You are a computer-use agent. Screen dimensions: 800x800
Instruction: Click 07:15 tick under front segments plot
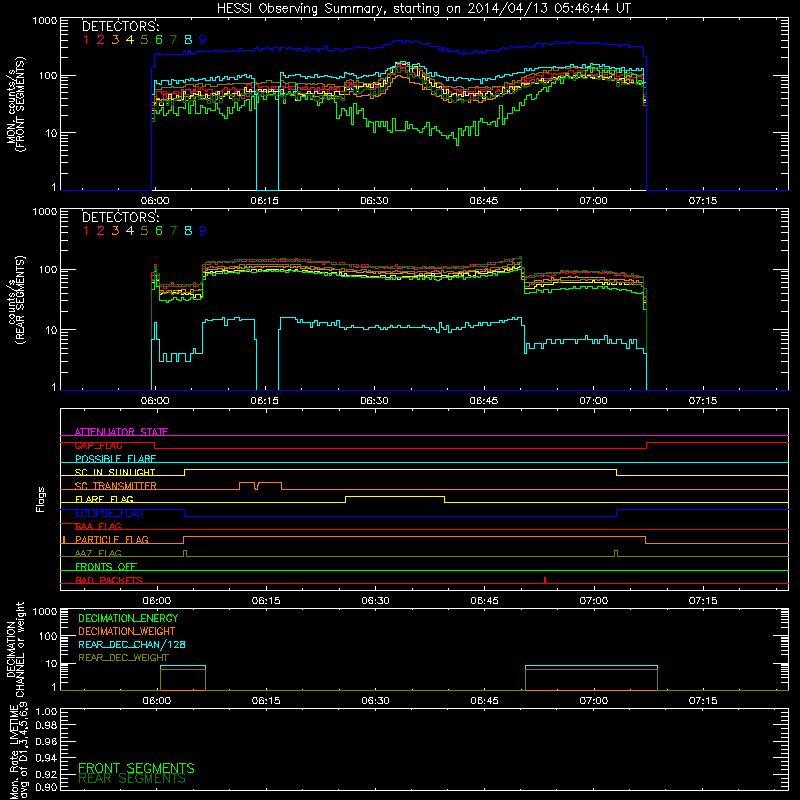(x=703, y=201)
